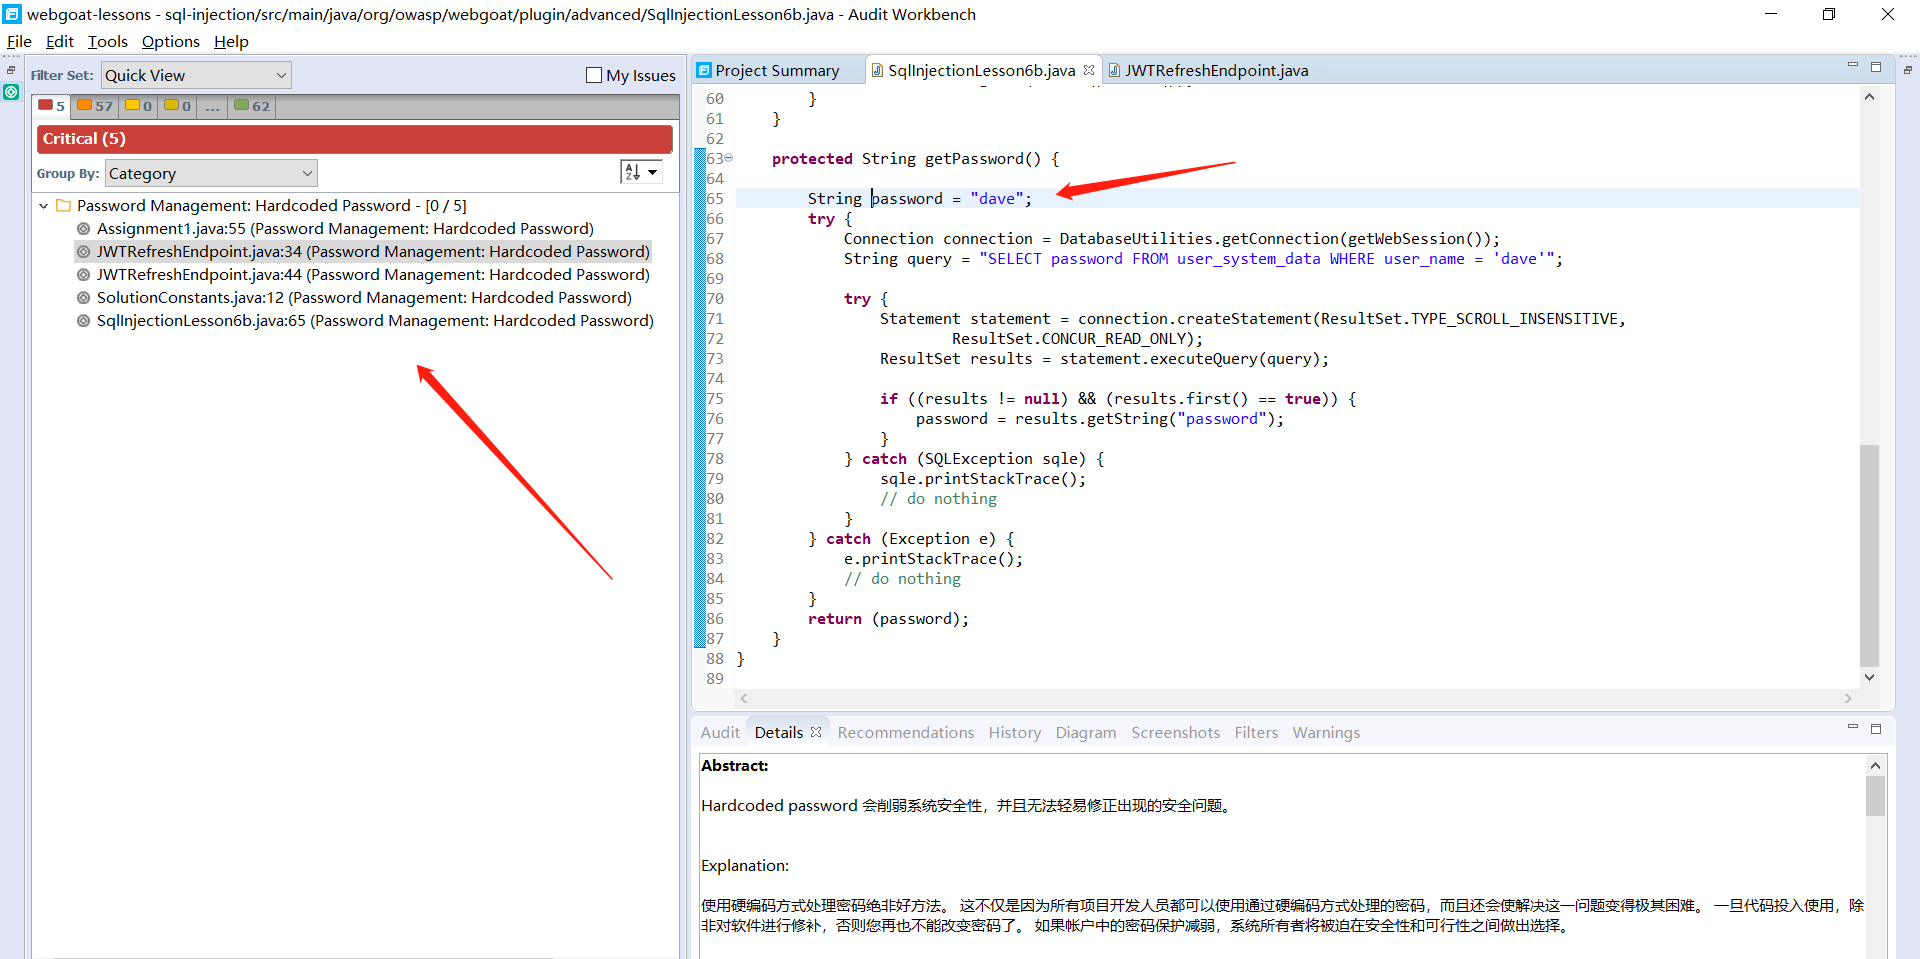
Task: Open the sort options dropdown arrow
Action: coord(652,171)
